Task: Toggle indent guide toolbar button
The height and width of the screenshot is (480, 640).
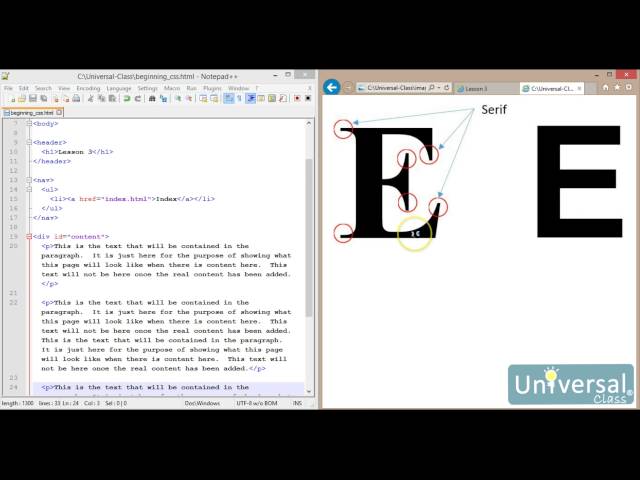Action: point(250,98)
